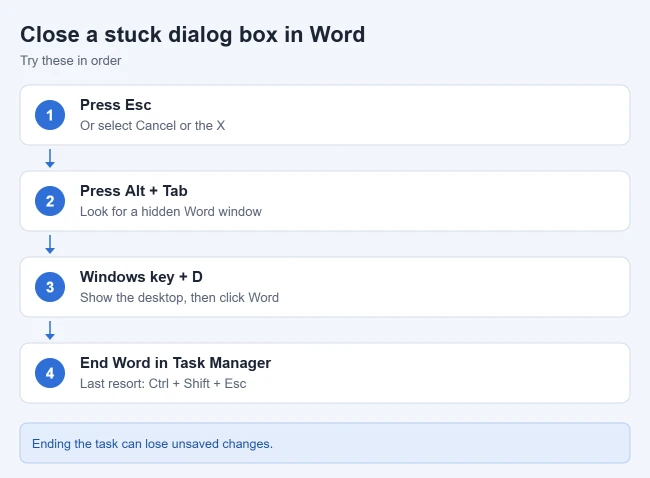The image size is (650, 478).
Task: Click 'Show the desktop, then click Word' text
Action: pos(179,298)
